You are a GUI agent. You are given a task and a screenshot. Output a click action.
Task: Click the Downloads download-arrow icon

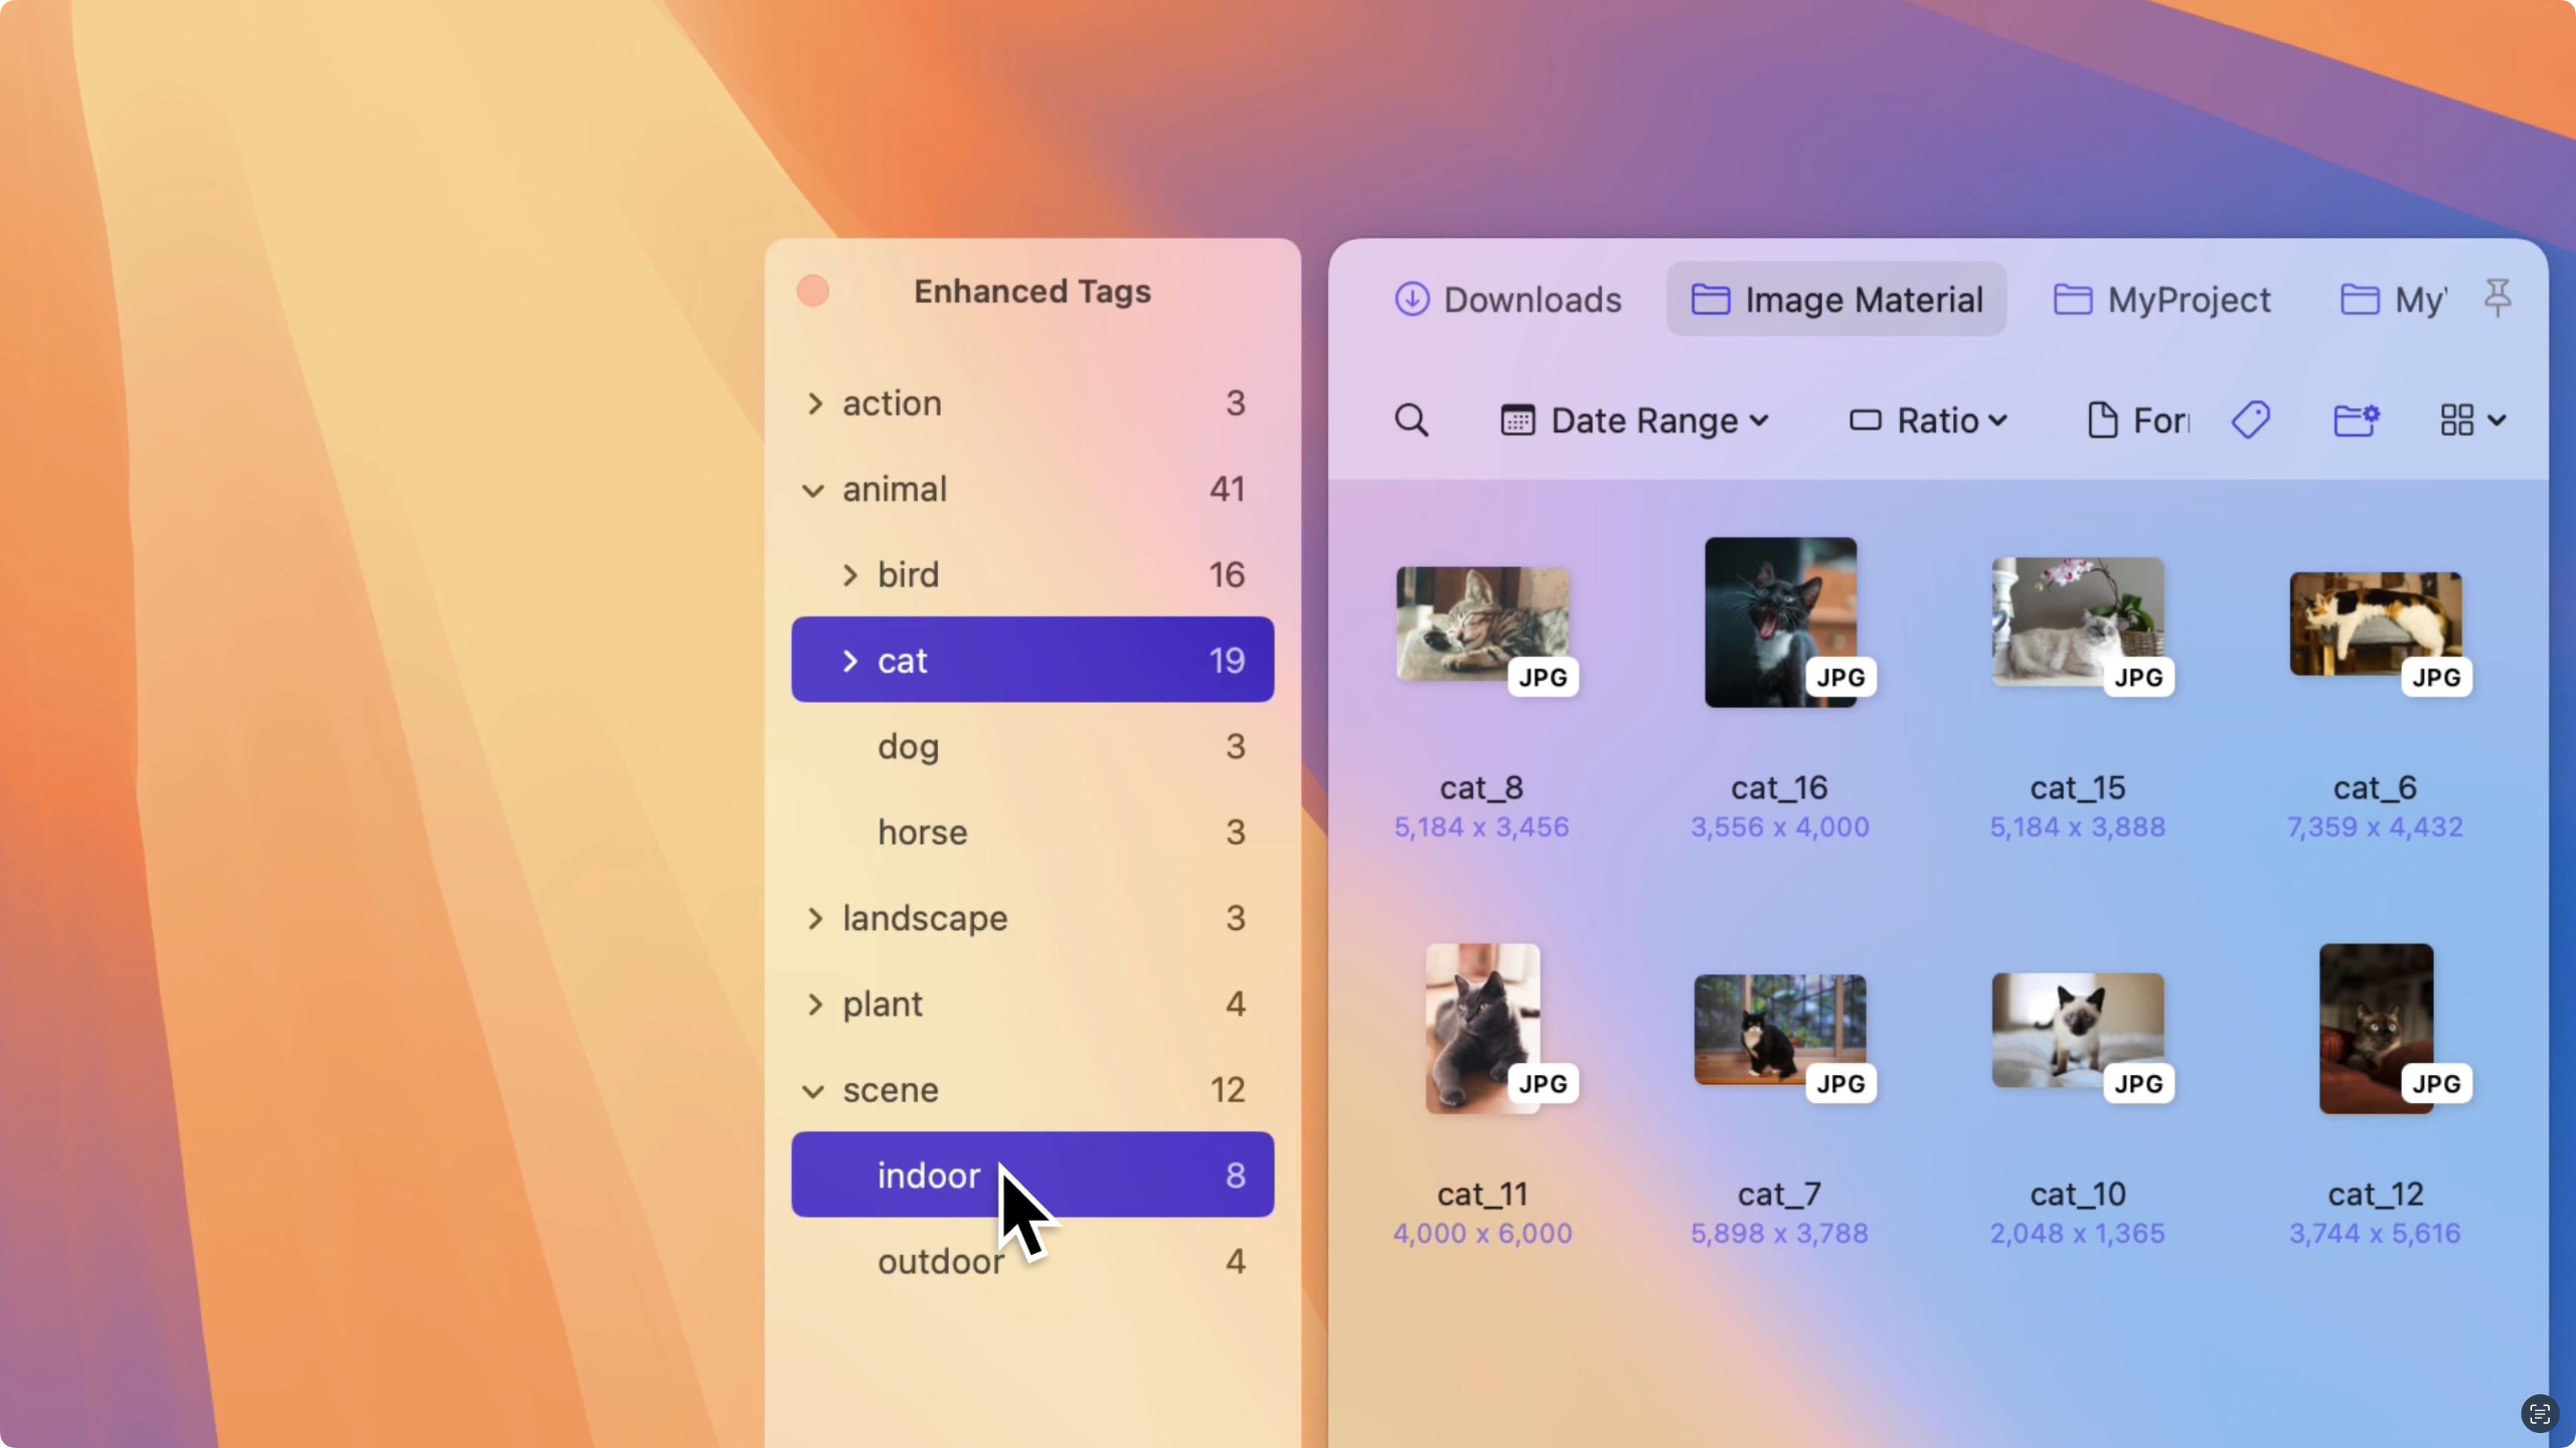1412,299
